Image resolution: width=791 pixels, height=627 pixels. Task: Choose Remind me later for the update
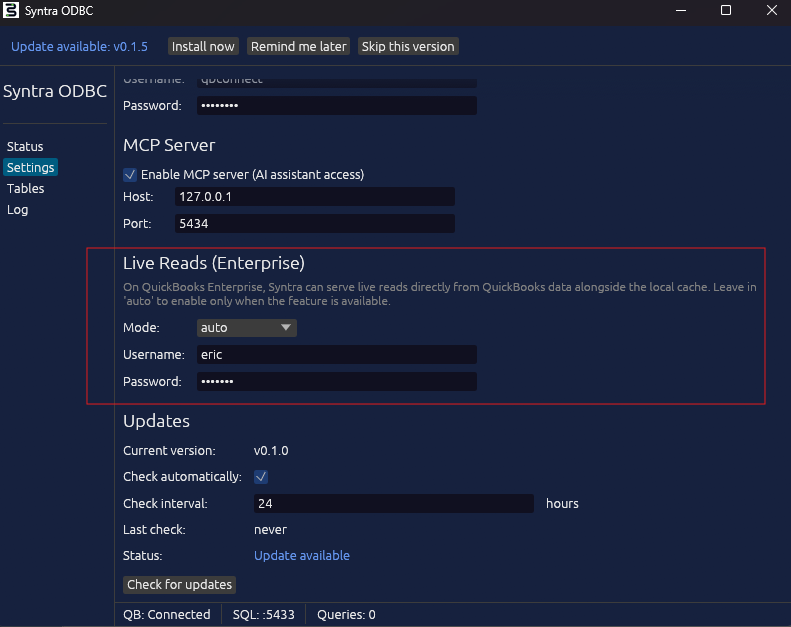pyautogui.click(x=299, y=46)
